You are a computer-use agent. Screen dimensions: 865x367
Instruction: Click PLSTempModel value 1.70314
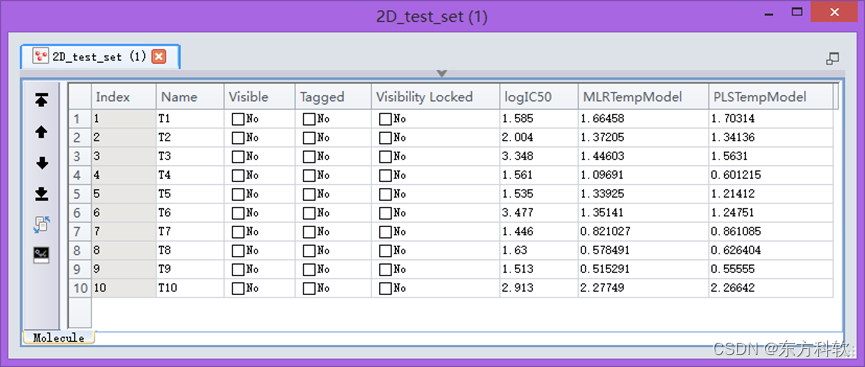[771, 119]
